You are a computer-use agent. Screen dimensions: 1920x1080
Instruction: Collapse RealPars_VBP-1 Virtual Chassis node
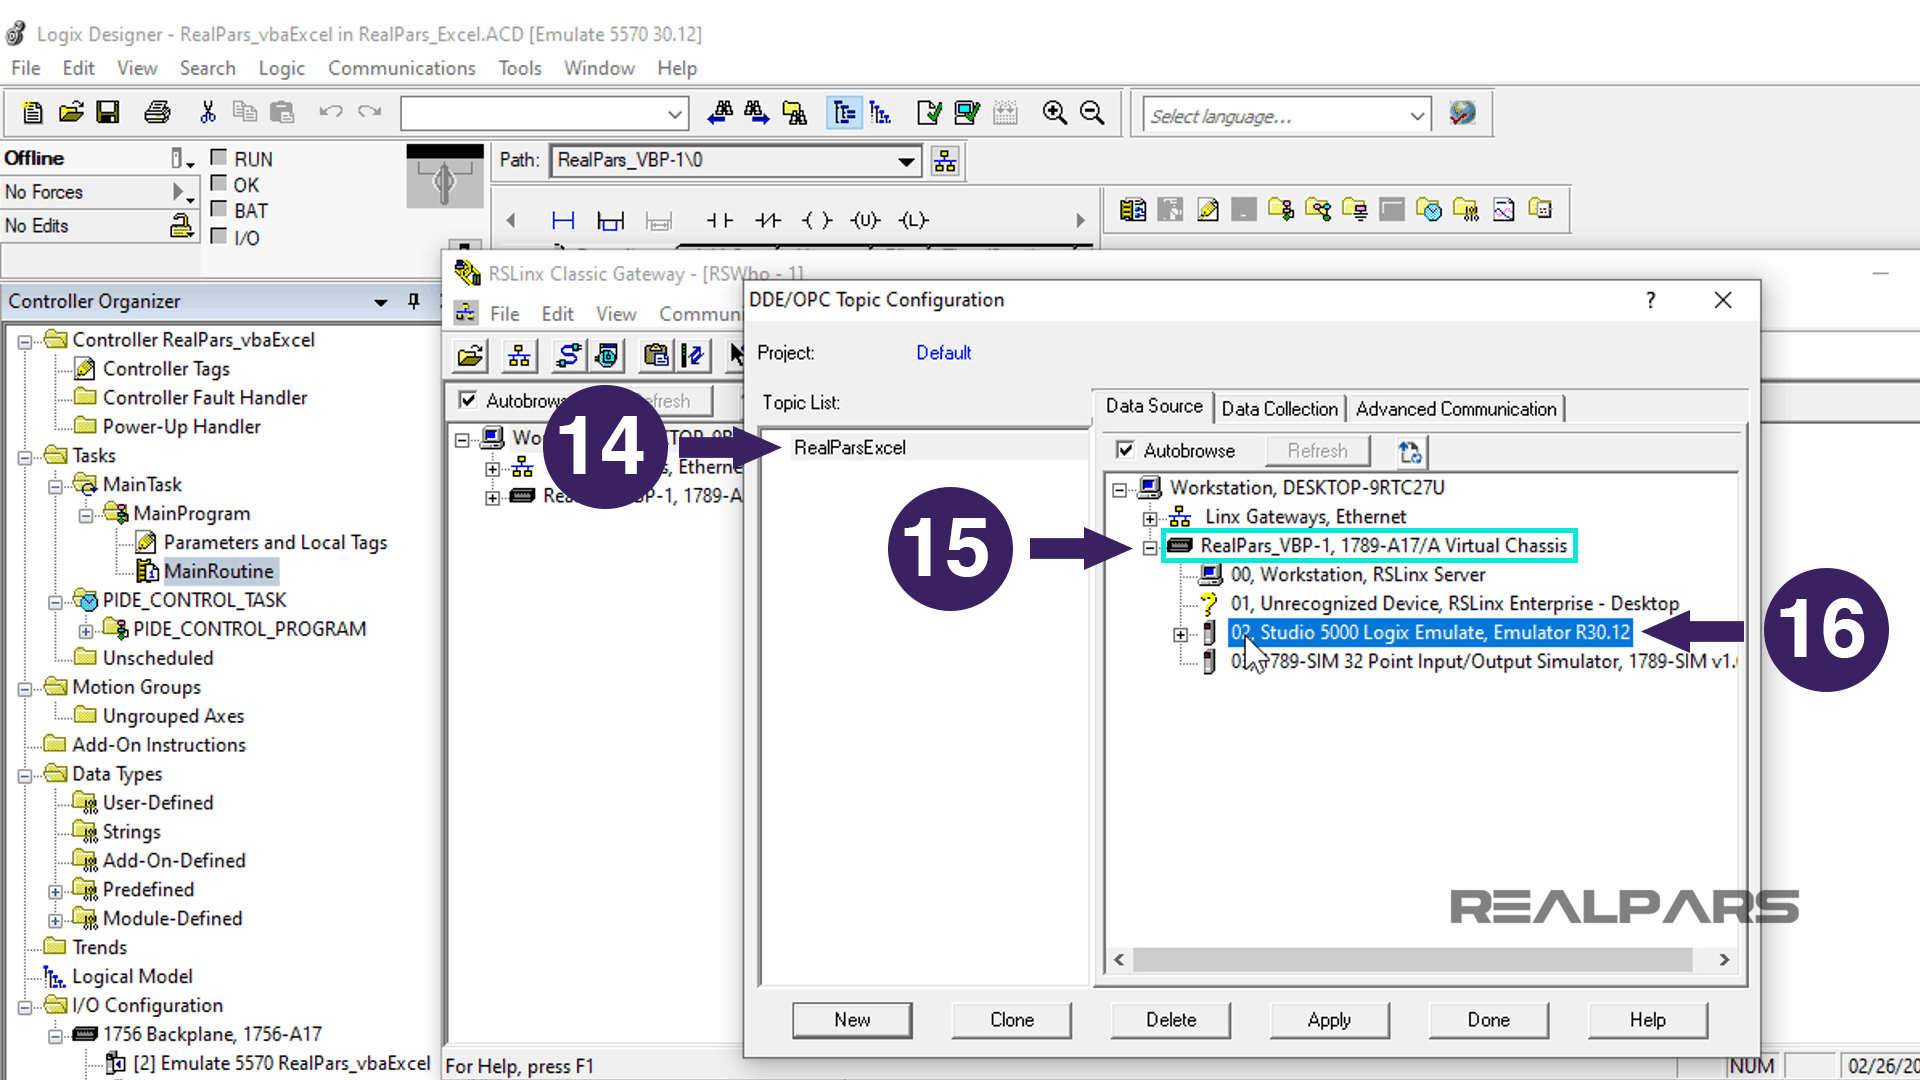click(1150, 547)
